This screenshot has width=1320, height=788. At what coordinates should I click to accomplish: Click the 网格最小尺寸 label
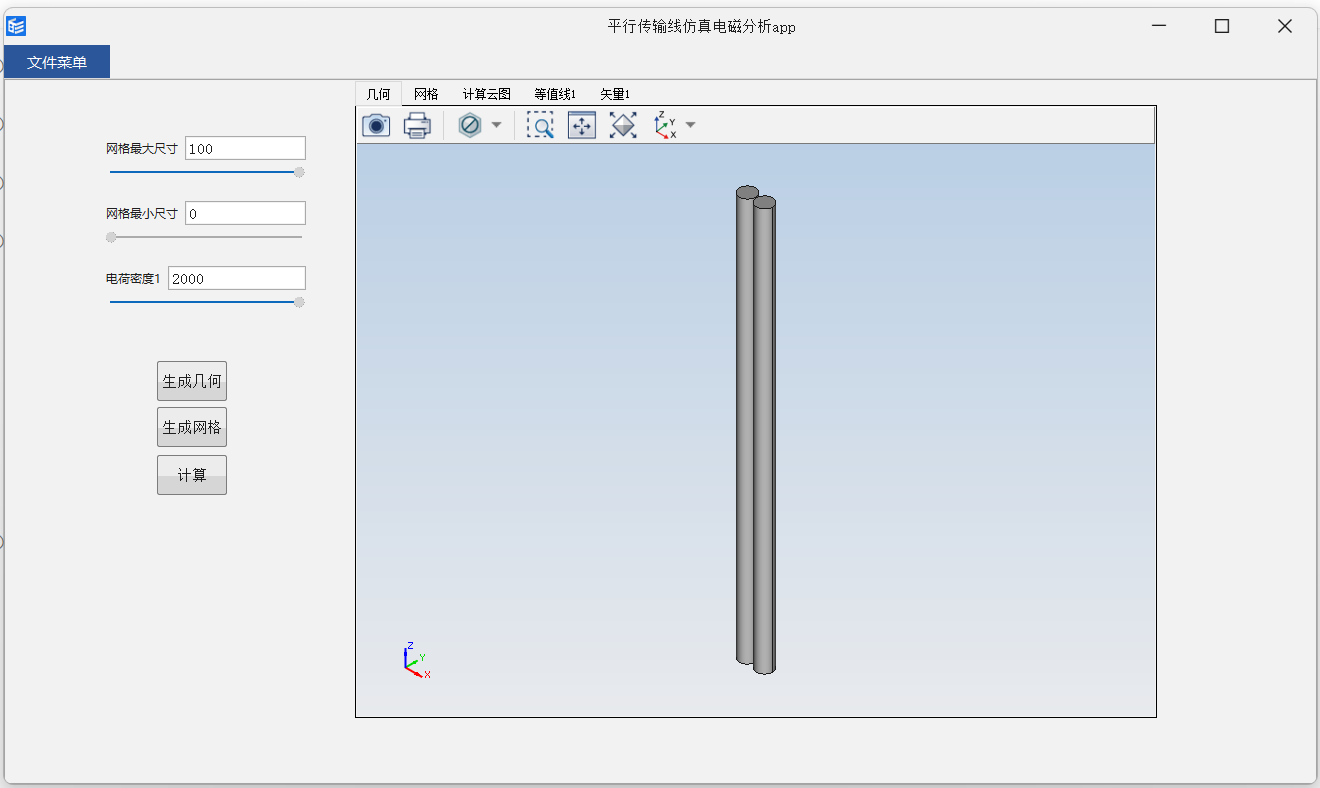[142, 214]
